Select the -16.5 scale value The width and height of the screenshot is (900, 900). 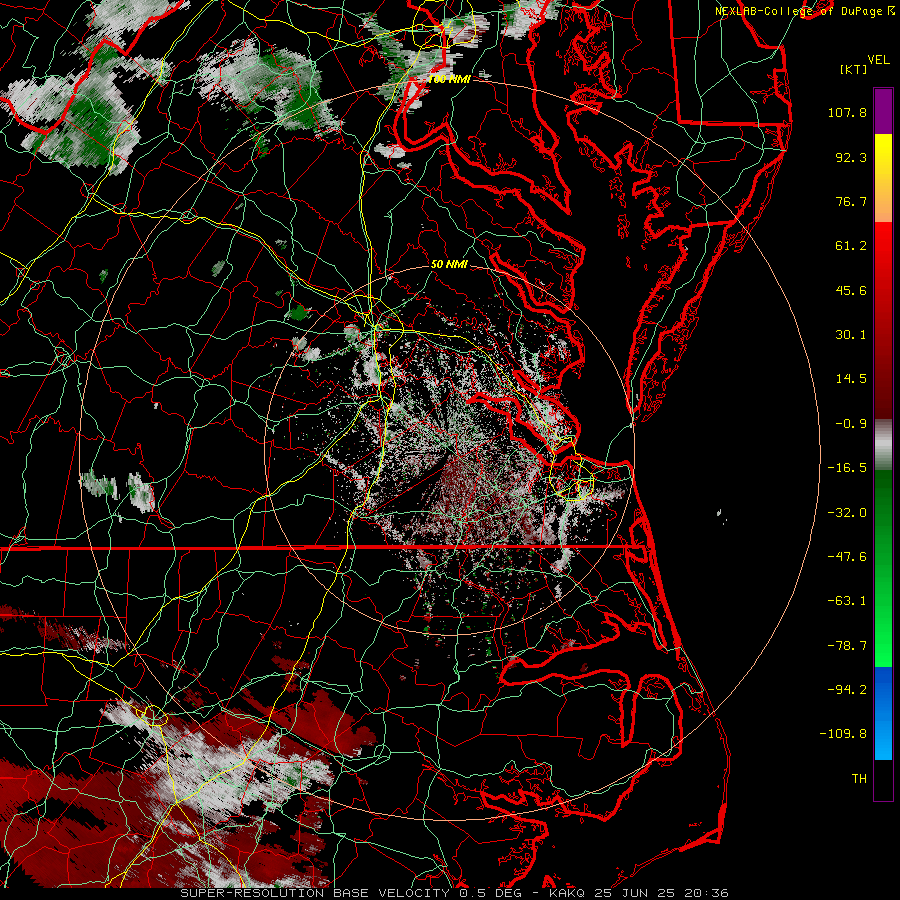[x=847, y=468]
